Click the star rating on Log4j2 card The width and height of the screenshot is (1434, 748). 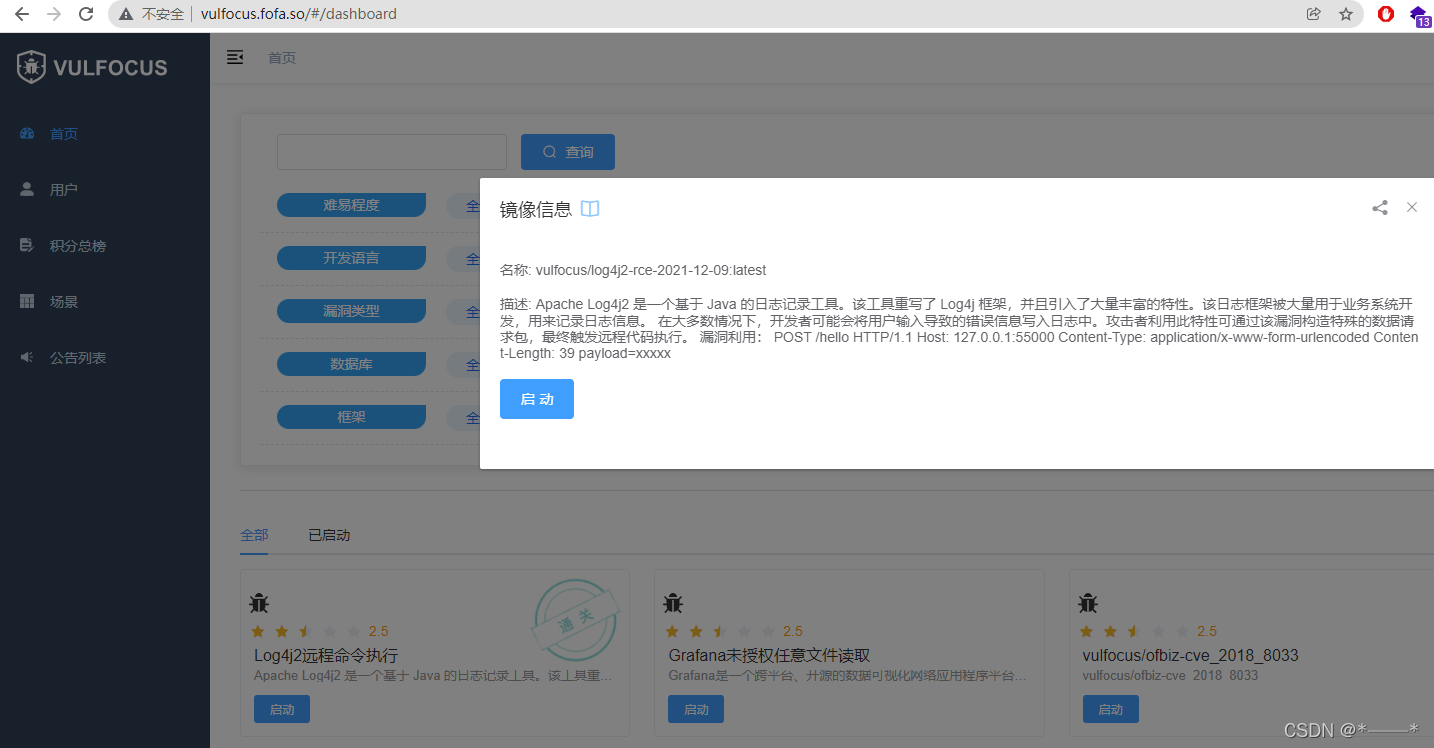[x=305, y=631]
